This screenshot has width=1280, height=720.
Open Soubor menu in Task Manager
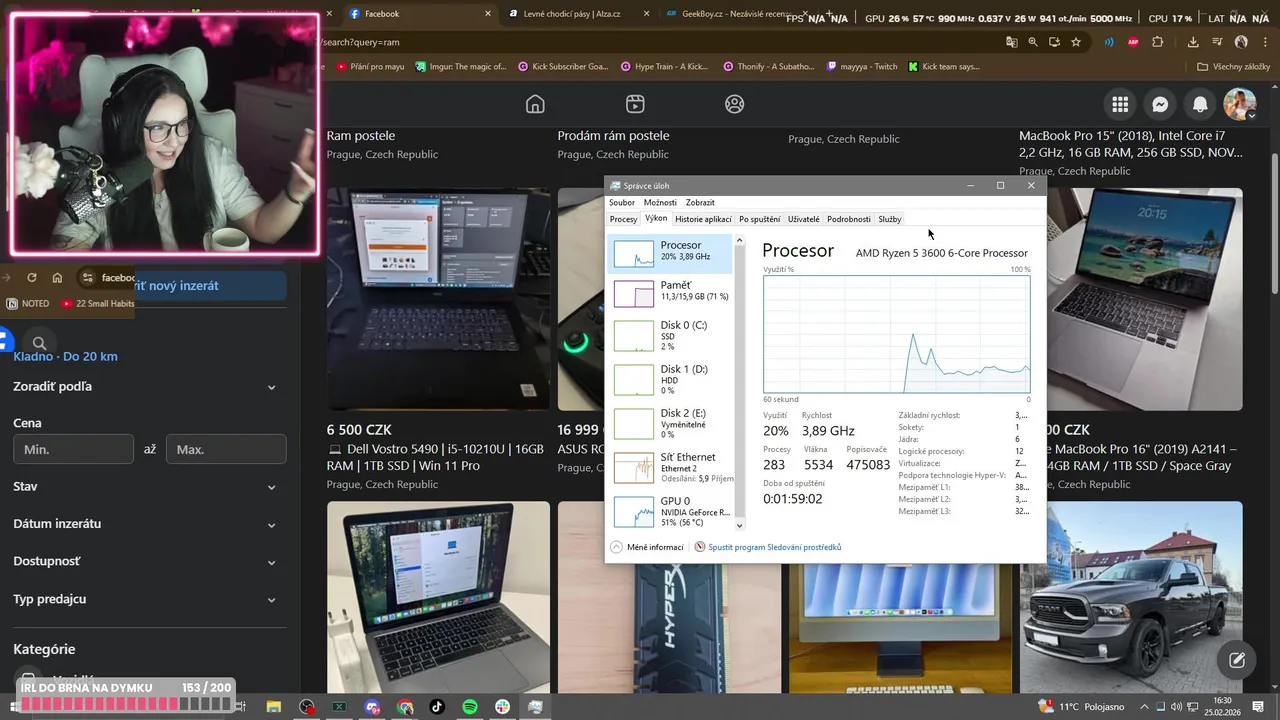(621, 202)
